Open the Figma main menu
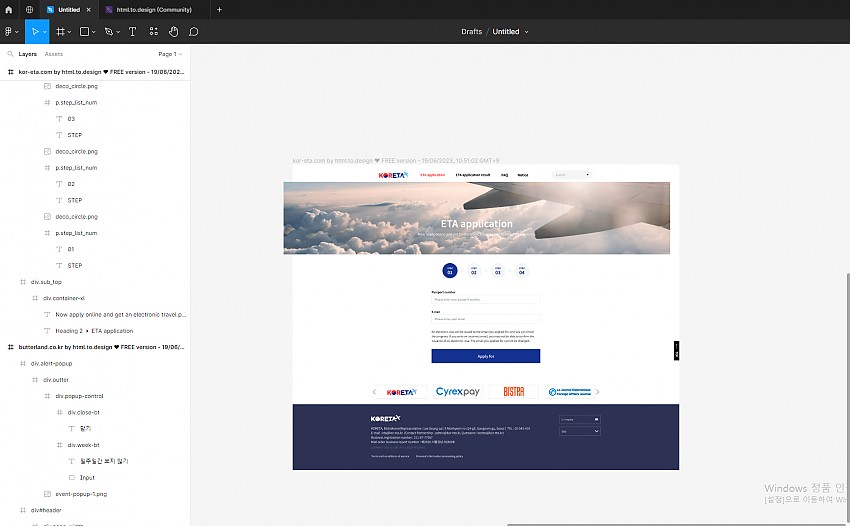This screenshot has height=526, width=850. [10, 31]
